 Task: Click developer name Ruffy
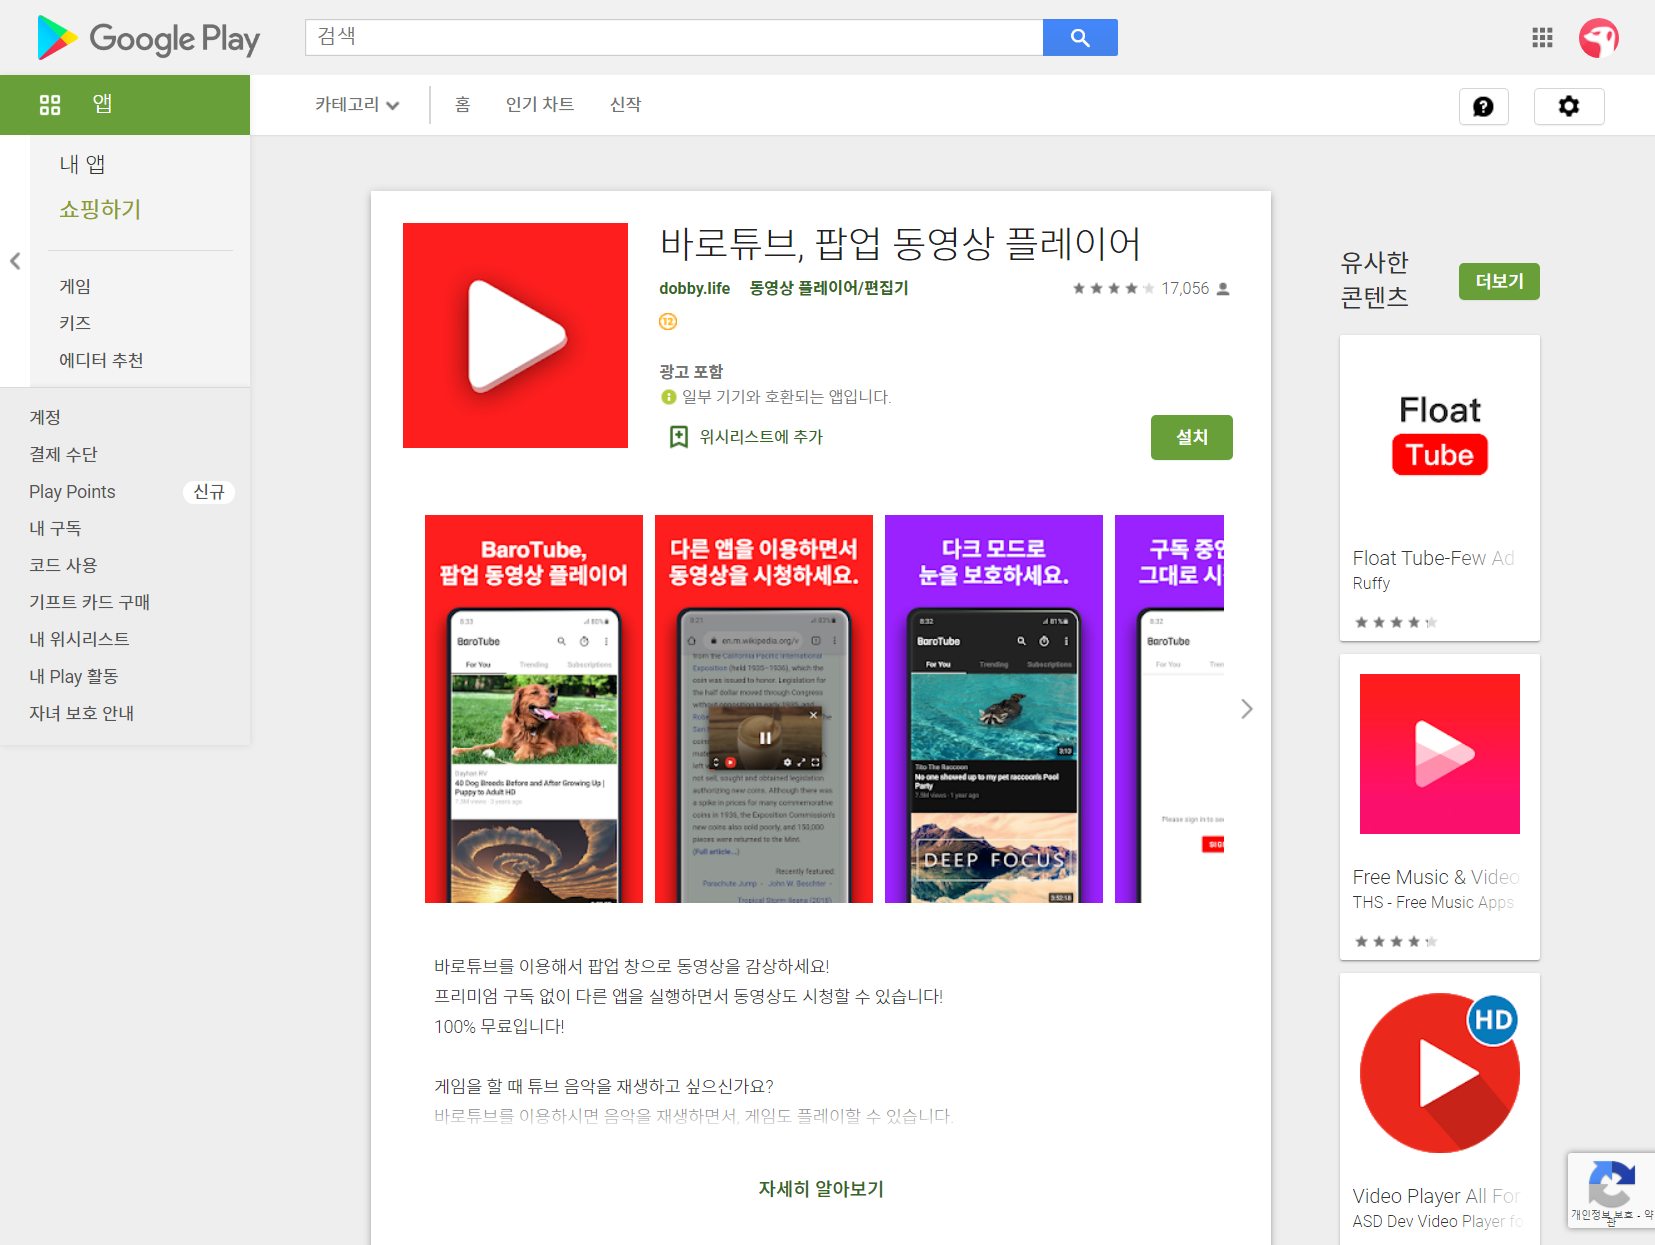[1371, 584]
